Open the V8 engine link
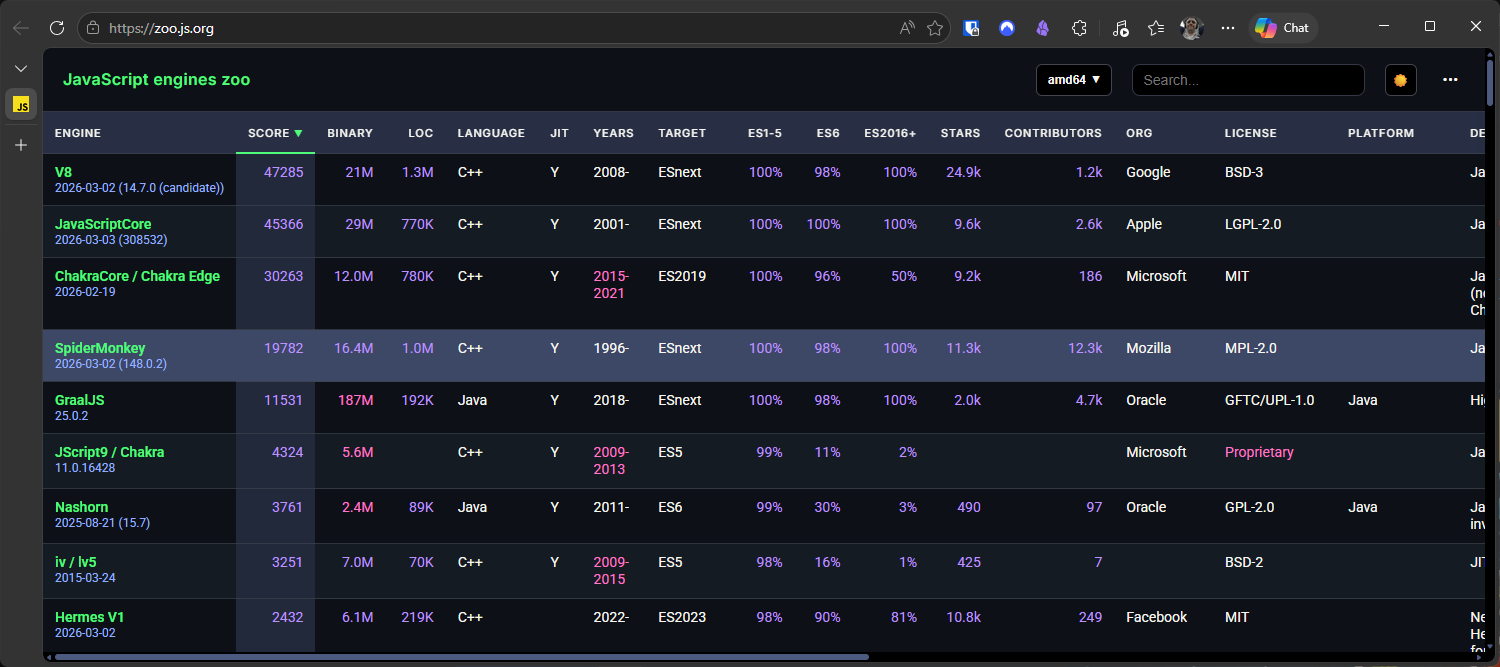This screenshot has width=1500, height=667. pos(63,172)
